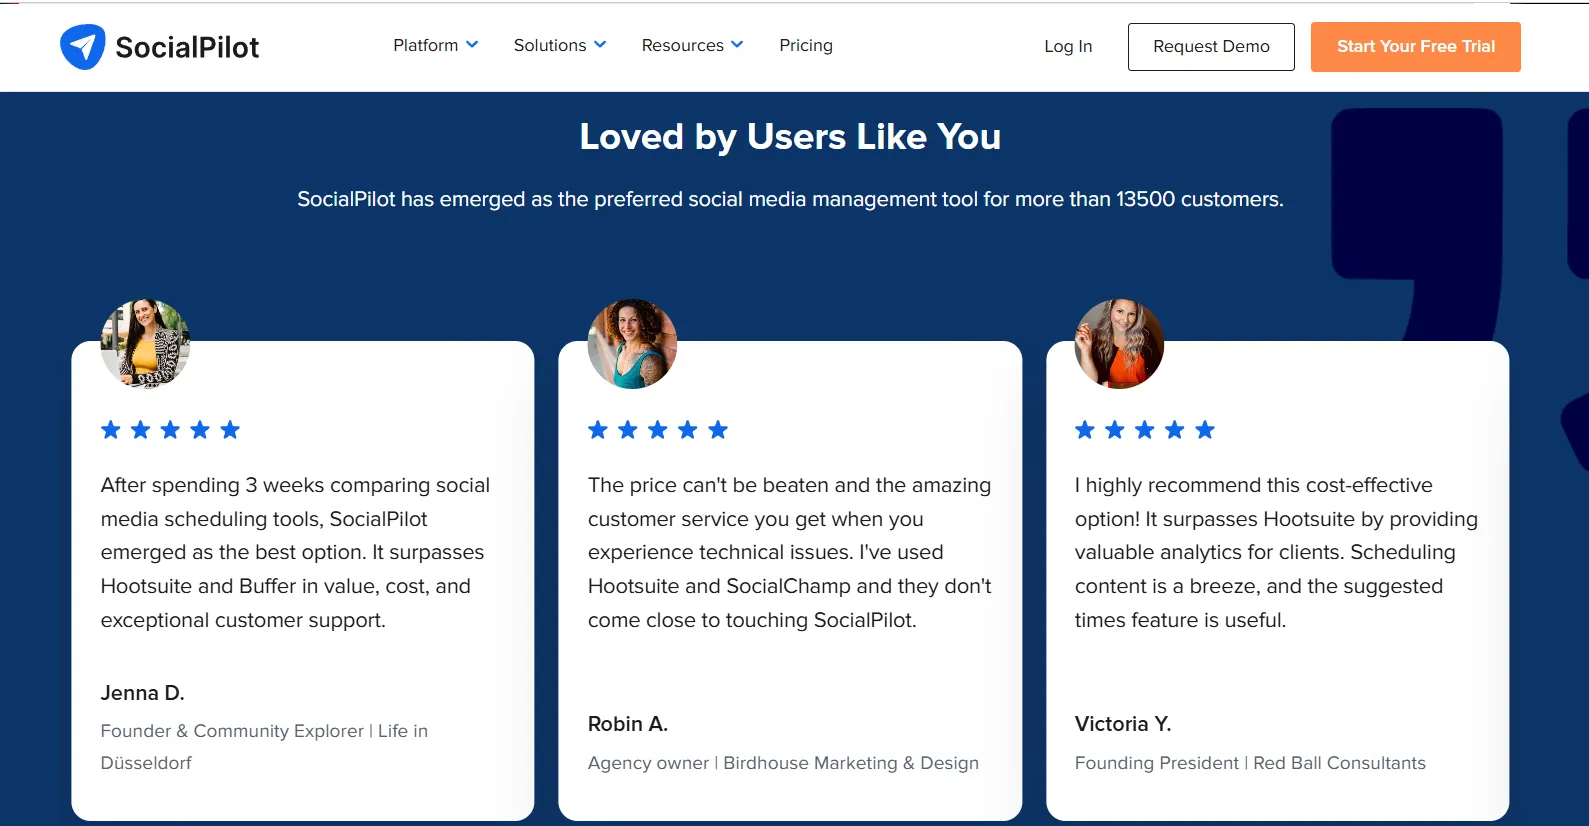Click the Log In link

(1068, 46)
